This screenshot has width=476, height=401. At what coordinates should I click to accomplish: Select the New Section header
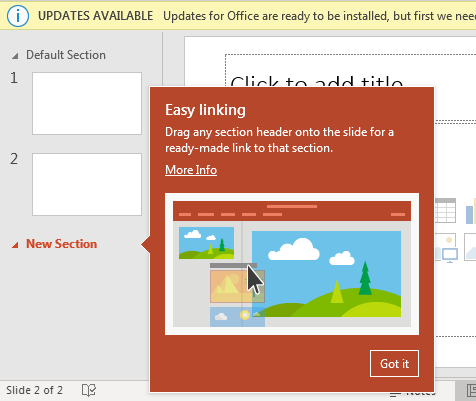pyautogui.click(x=62, y=244)
